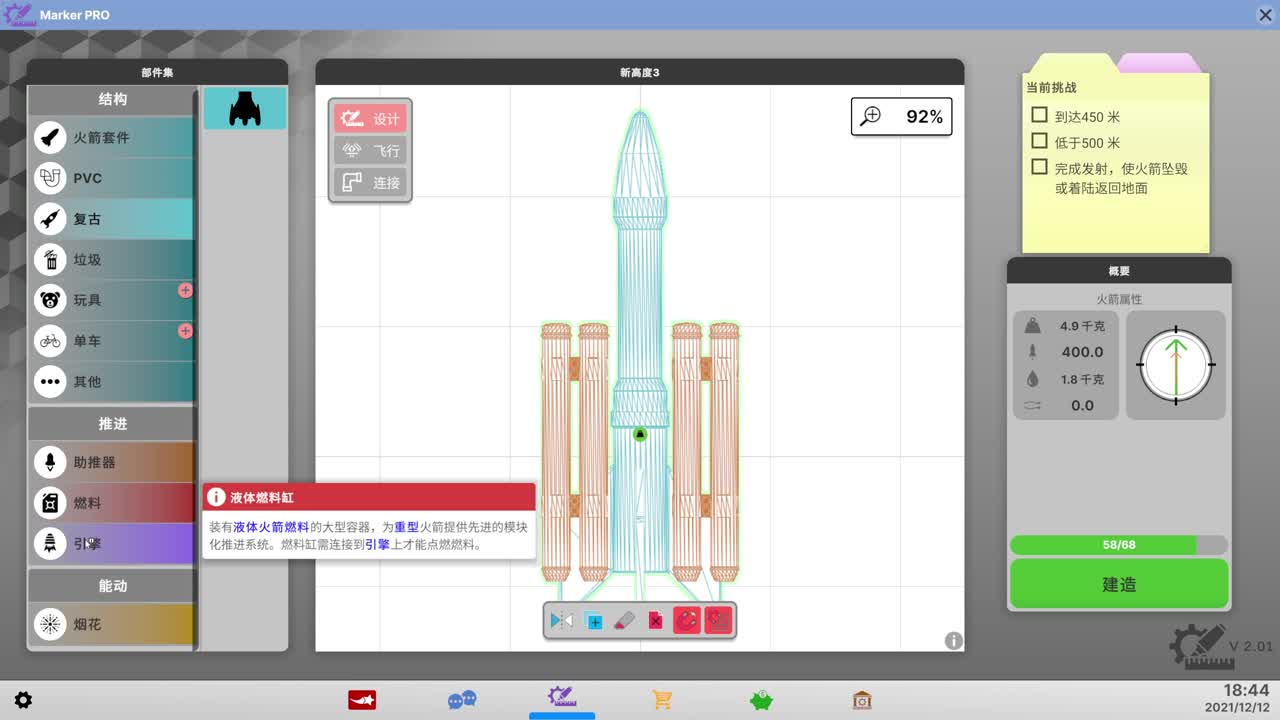Click the rocket mass weight icon
The image size is (1280, 720).
tap(1032, 325)
